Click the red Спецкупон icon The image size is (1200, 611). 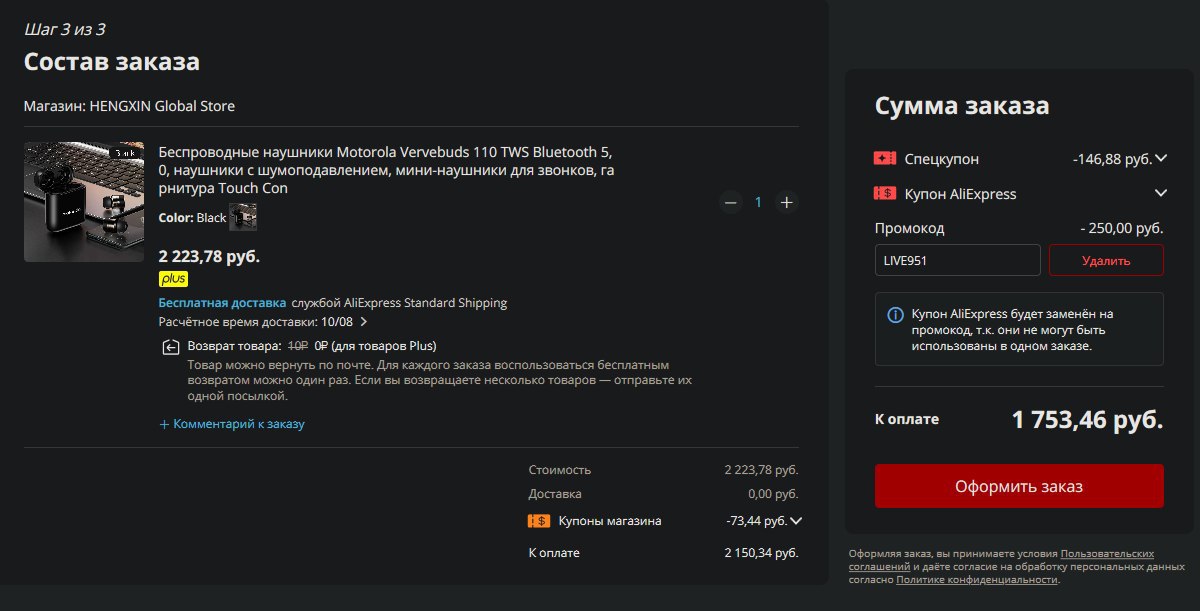click(x=884, y=158)
